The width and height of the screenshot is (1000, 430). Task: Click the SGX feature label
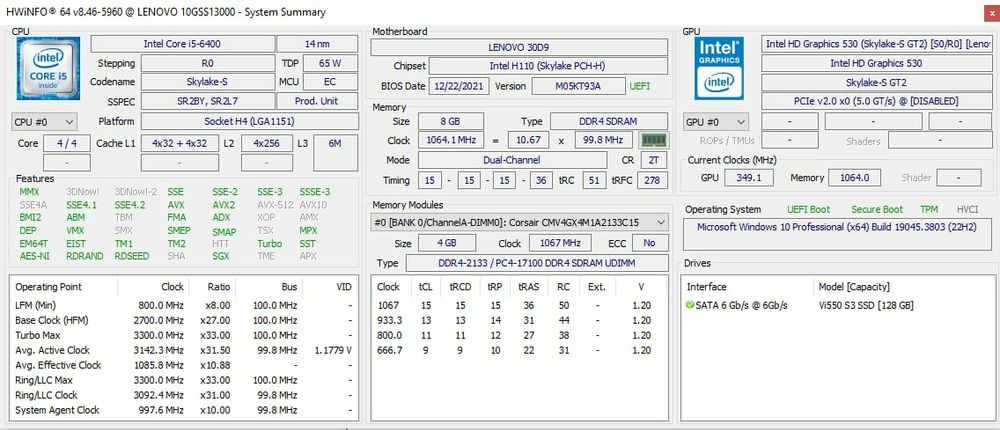coord(221,256)
